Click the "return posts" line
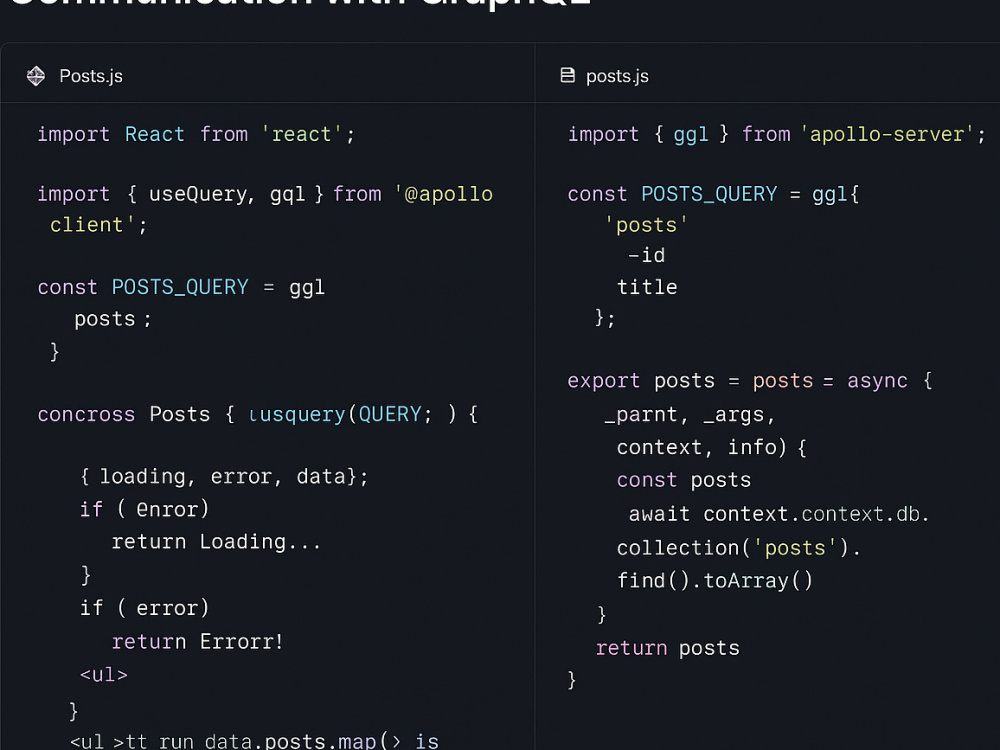This screenshot has height=750, width=1000. [668, 649]
